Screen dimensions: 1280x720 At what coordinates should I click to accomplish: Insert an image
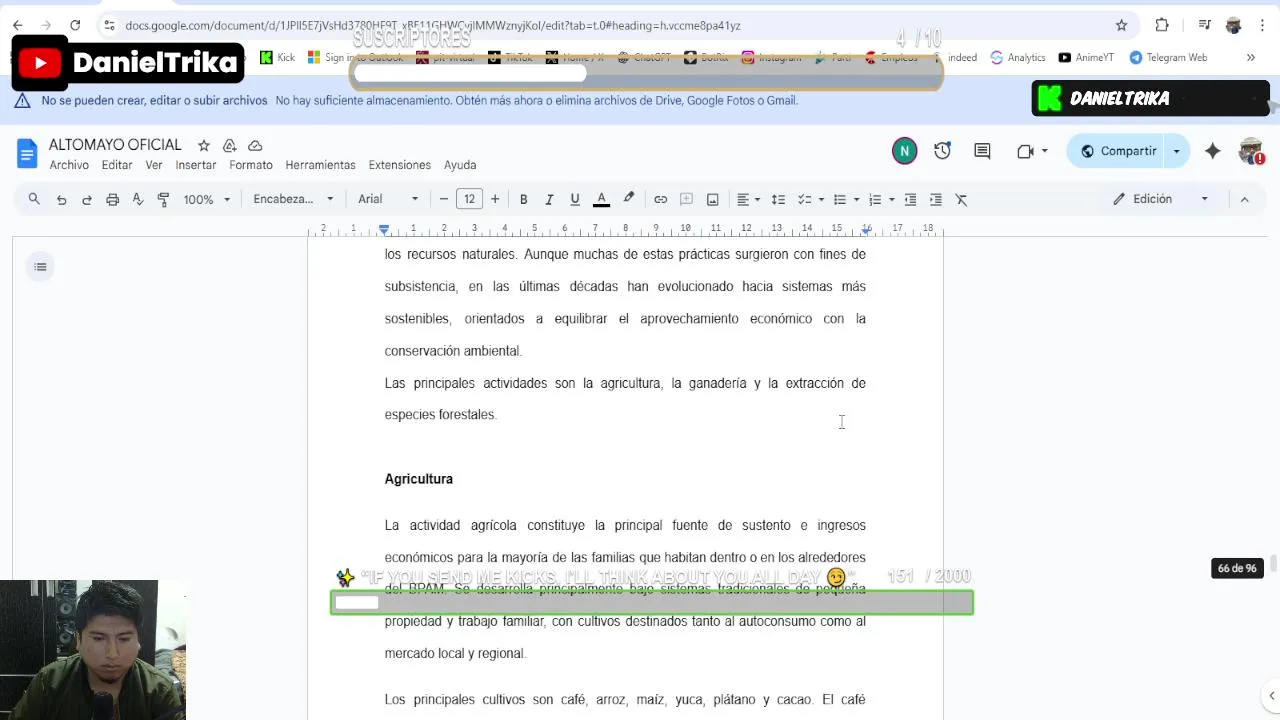[713, 199]
